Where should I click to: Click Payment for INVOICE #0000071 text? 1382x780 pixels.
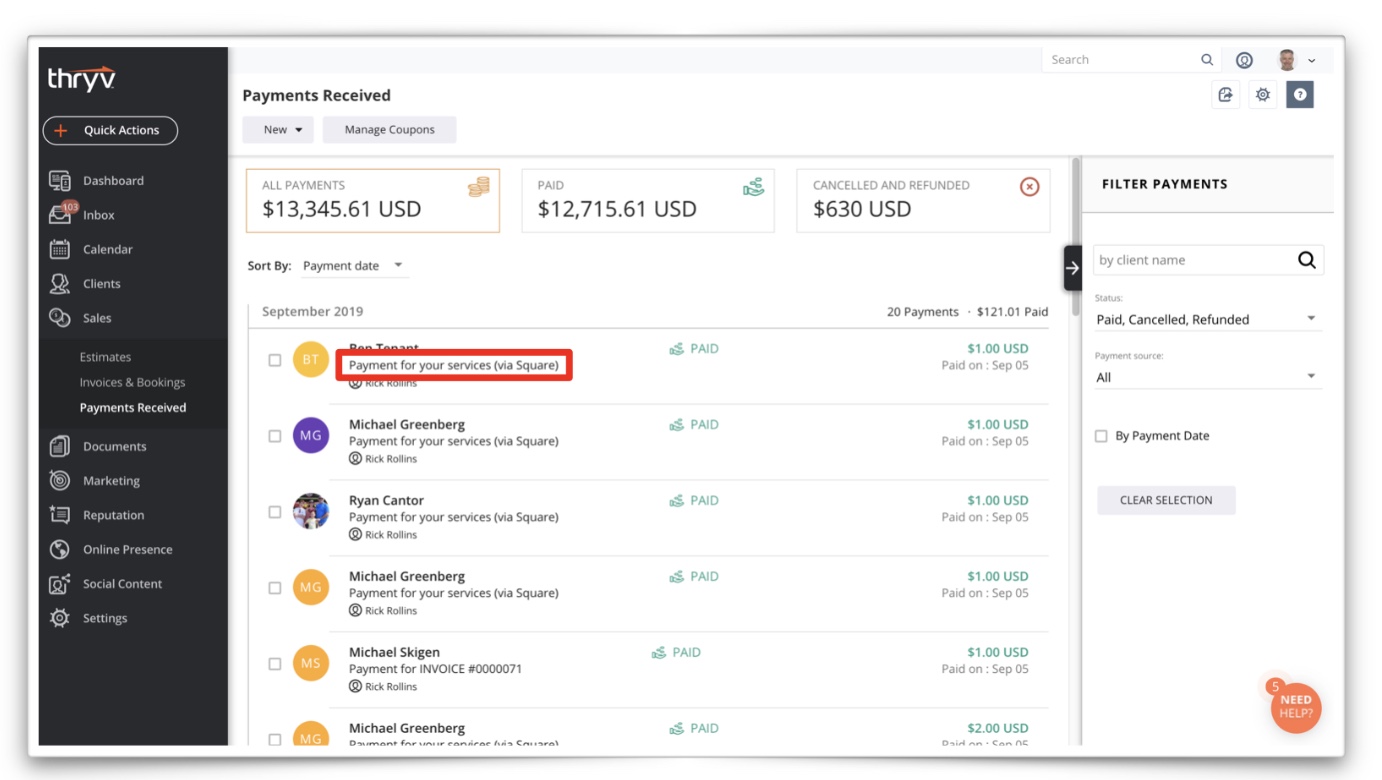(x=435, y=669)
